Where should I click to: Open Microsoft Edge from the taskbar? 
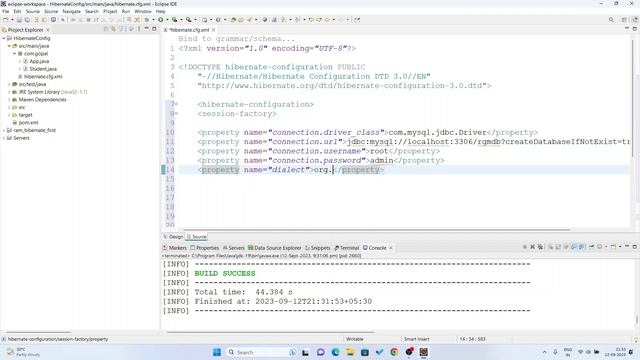coord(336,352)
